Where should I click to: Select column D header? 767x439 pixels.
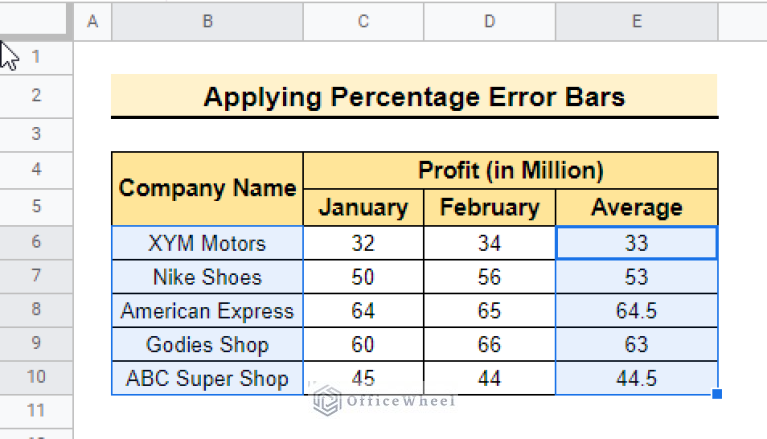489,22
